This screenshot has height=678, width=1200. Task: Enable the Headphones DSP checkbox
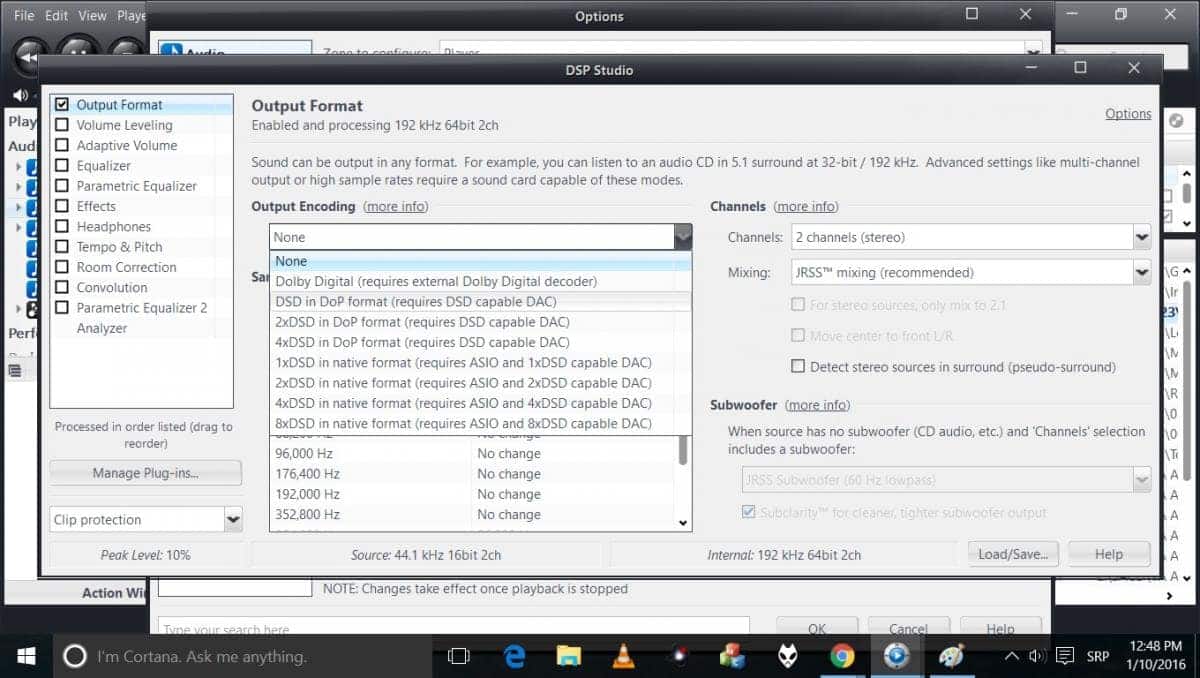click(x=62, y=226)
